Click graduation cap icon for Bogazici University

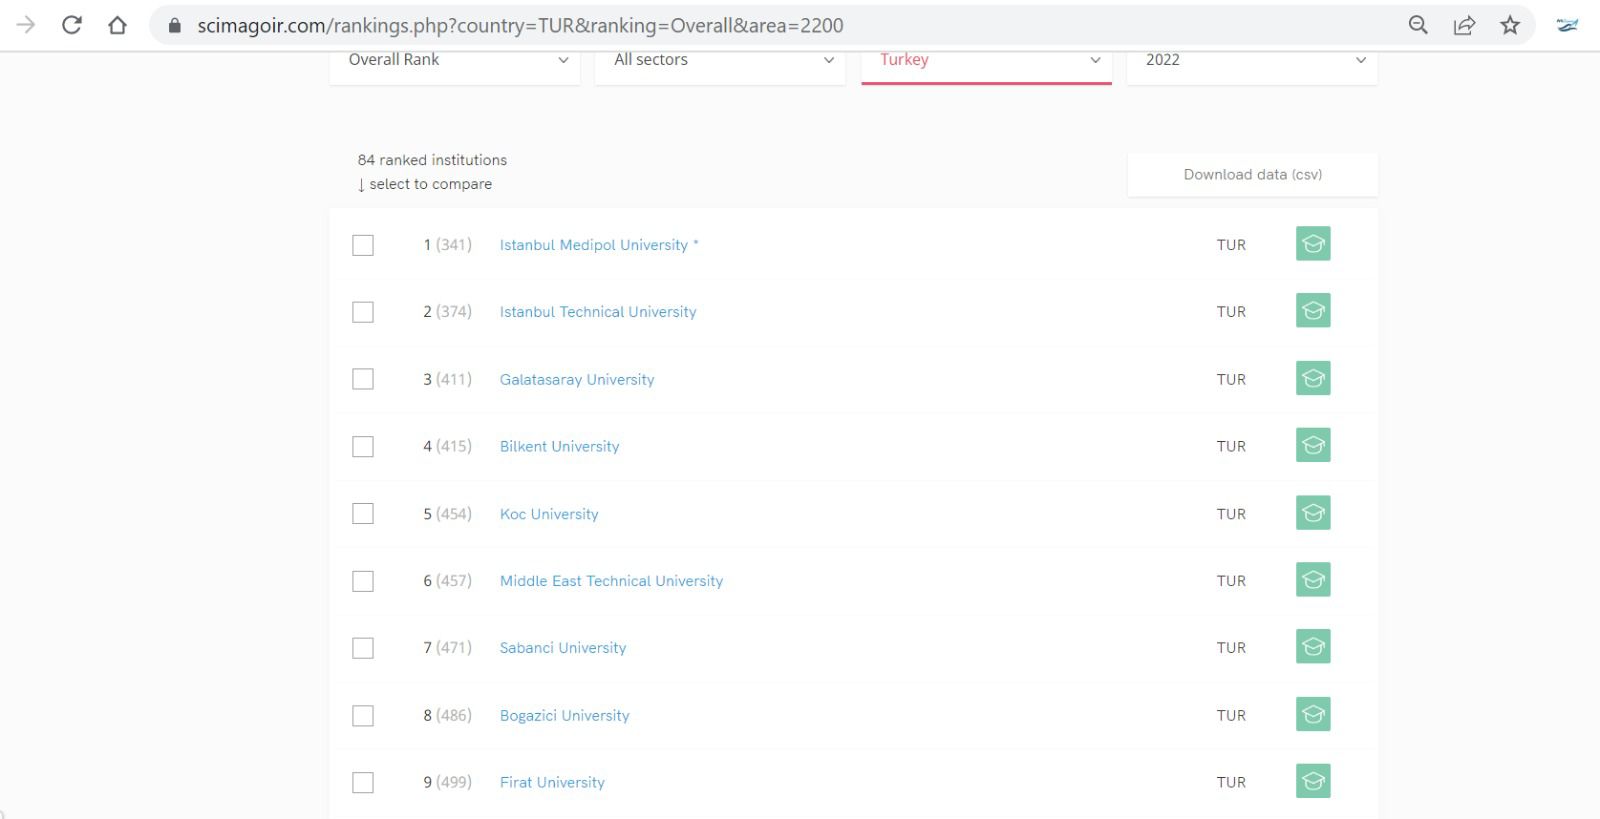[x=1313, y=714]
